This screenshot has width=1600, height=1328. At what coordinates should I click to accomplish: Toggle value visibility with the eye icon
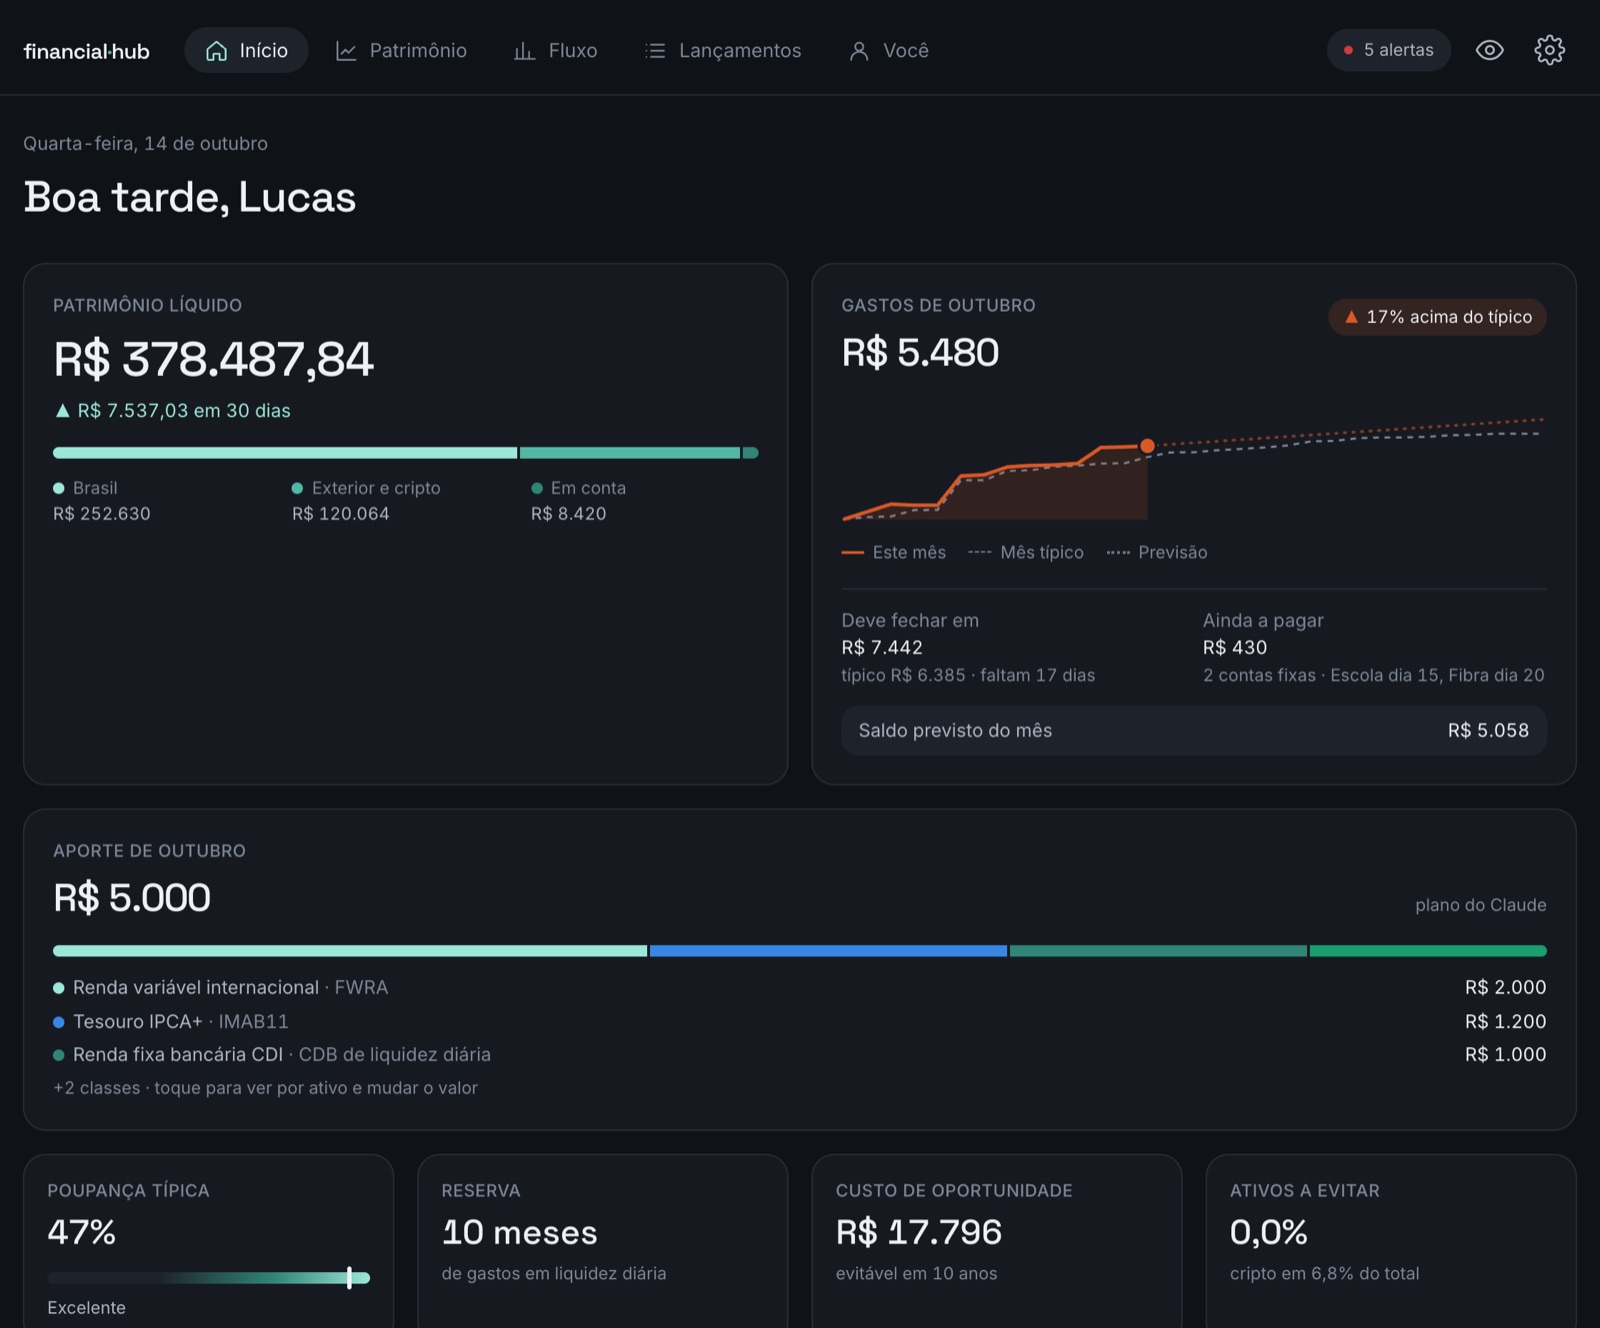point(1489,50)
